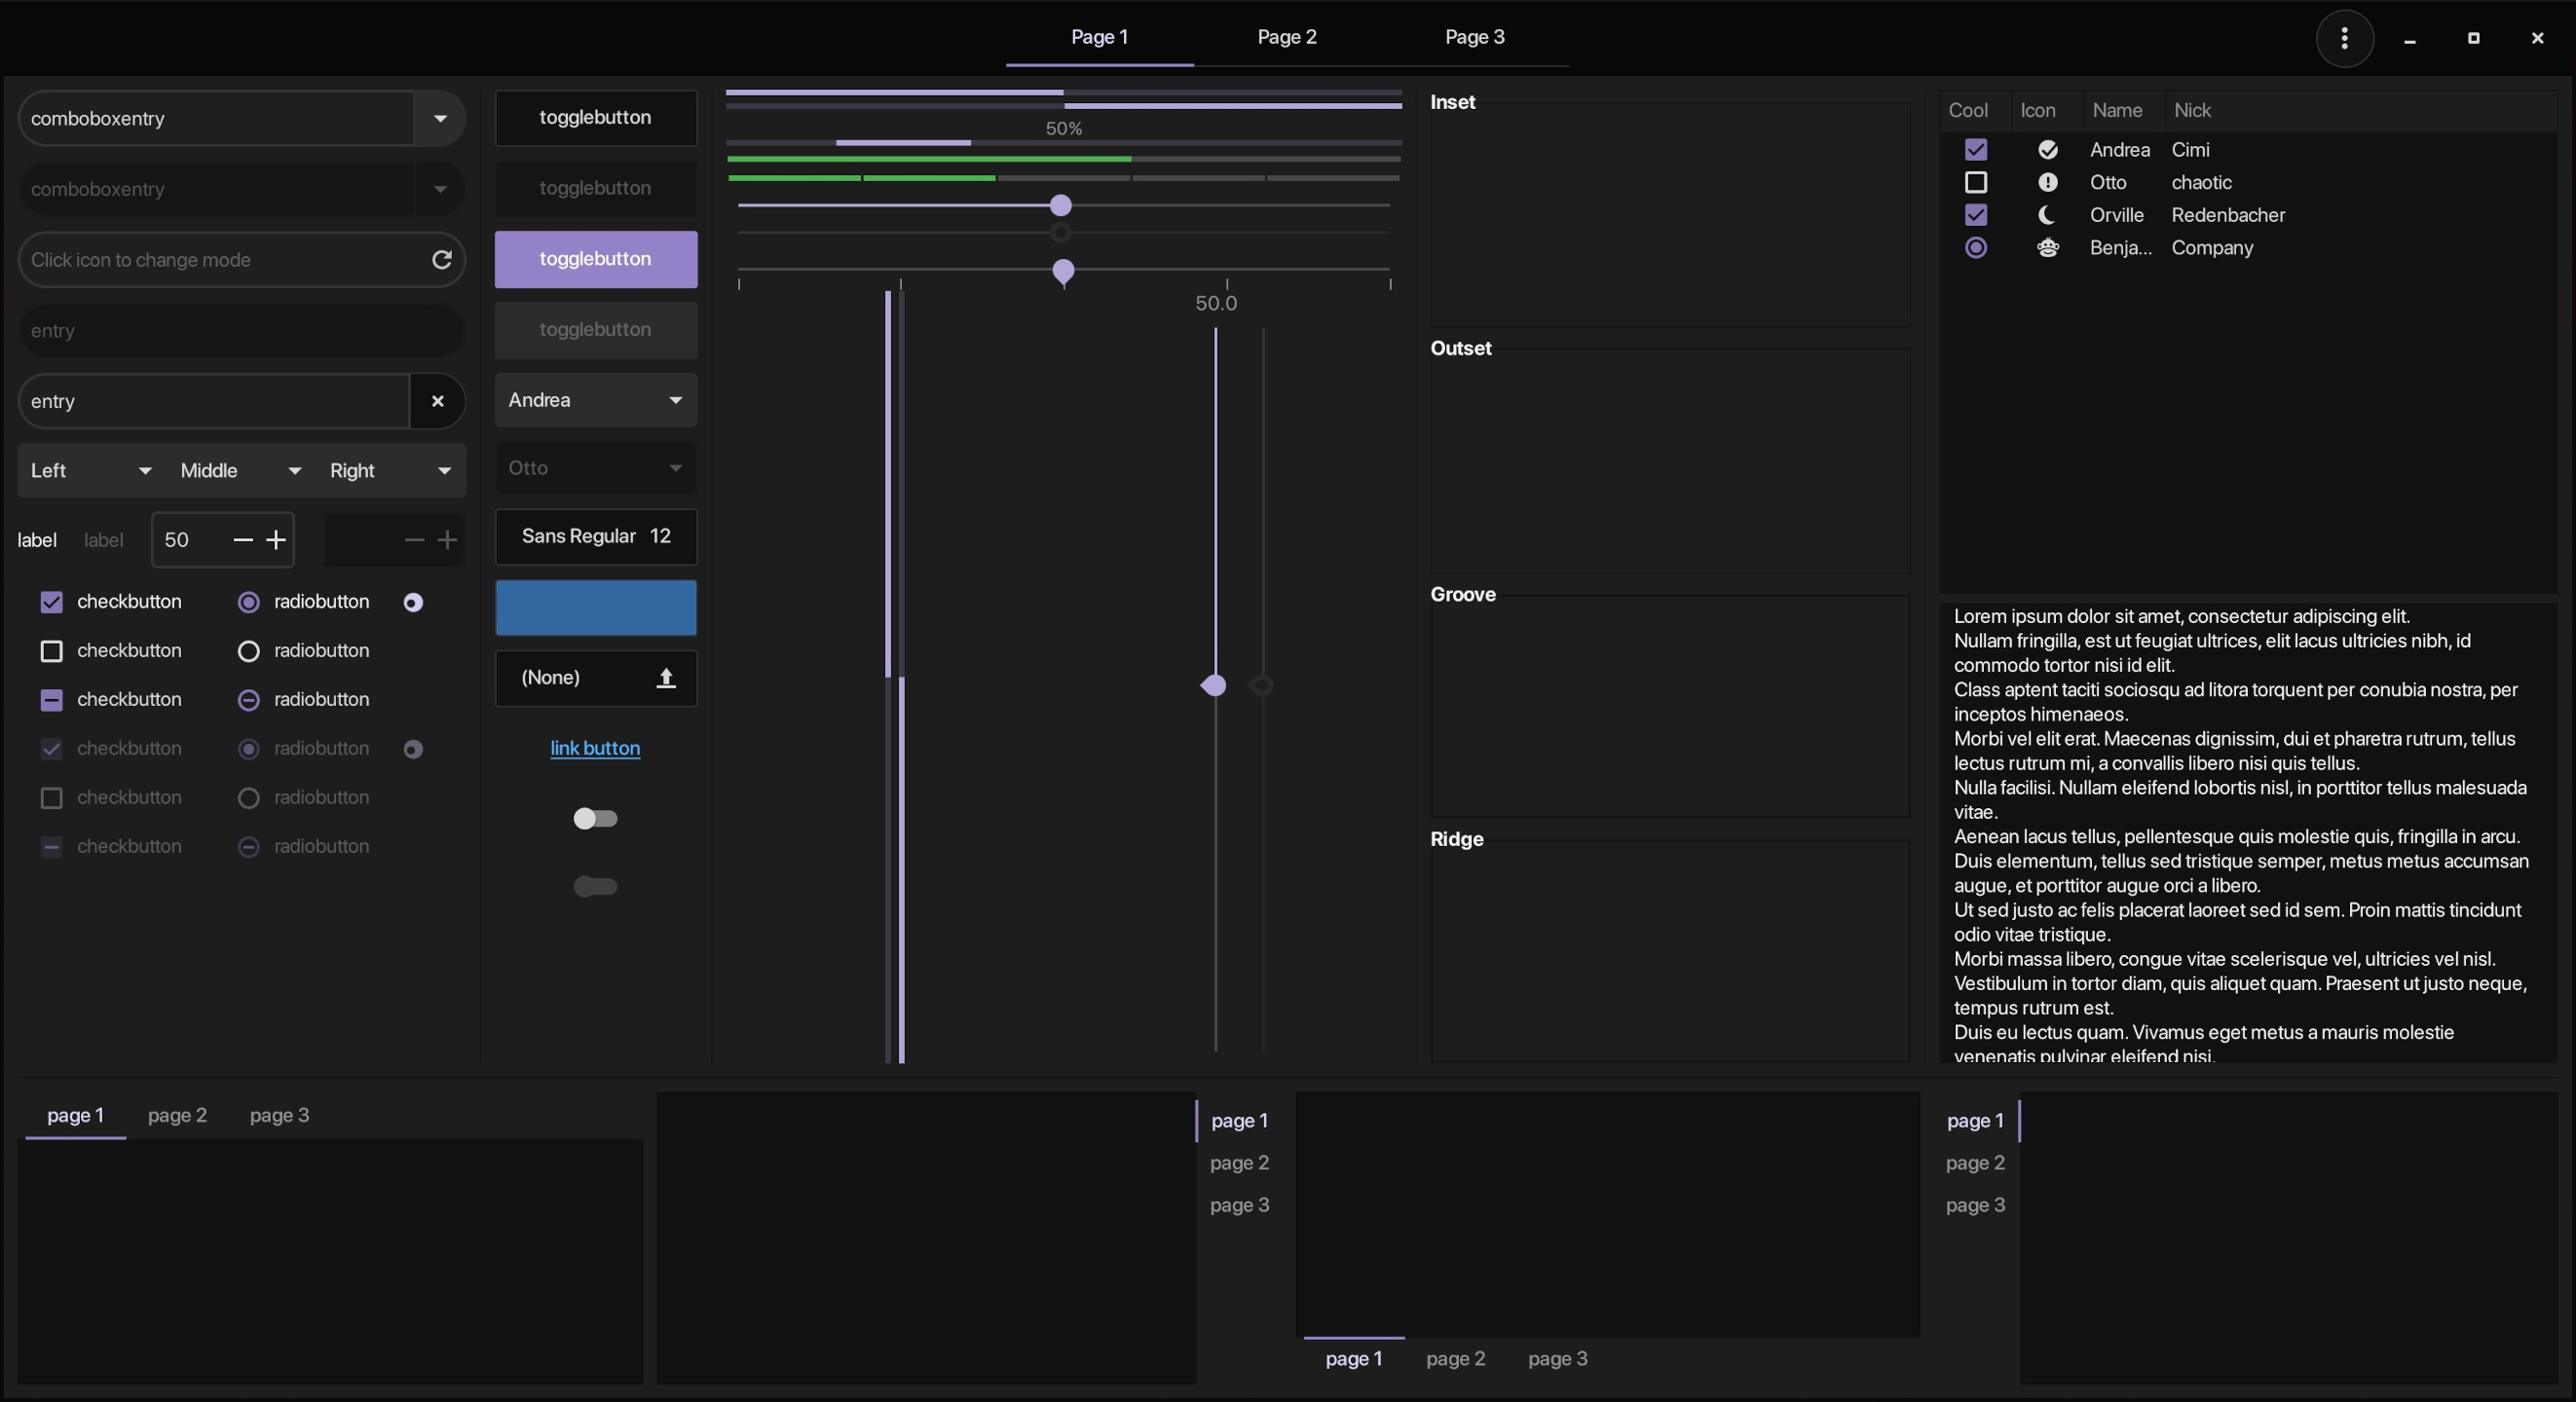Viewport: 2576px width, 1402px height.
Task: Click the checkmark icon in Andrea's row
Action: tap(2047, 150)
